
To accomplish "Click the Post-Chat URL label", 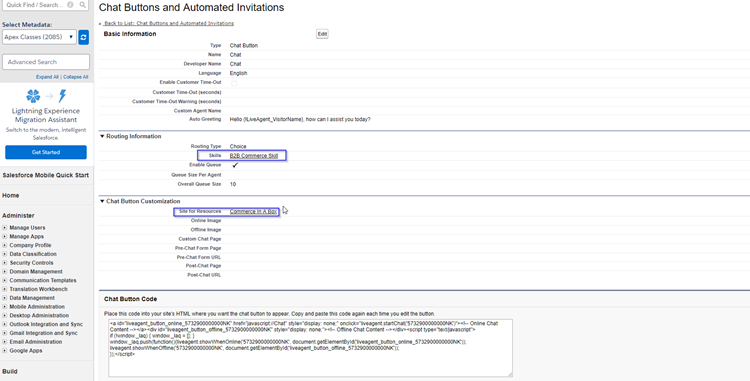I will pyautogui.click(x=204, y=275).
